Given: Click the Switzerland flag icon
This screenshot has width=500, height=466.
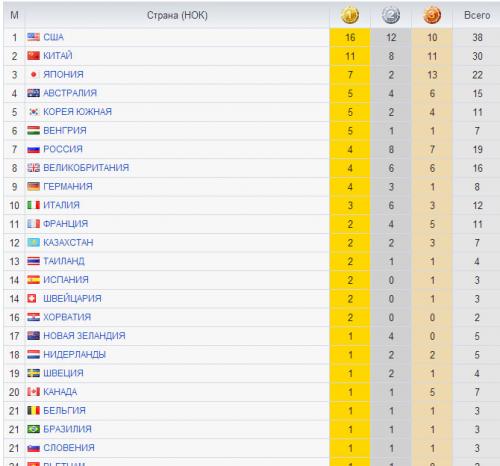Looking at the screenshot, I should (x=32, y=298).
